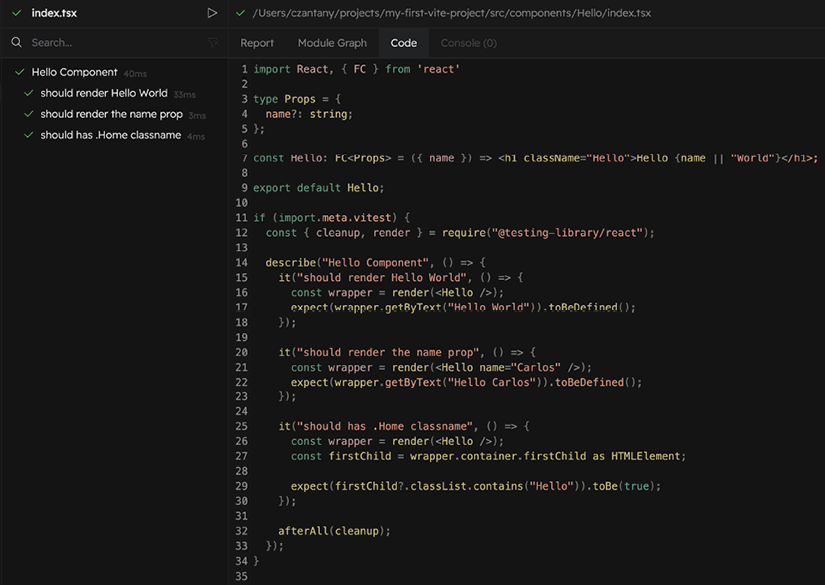This screenshot has width=825, height=585.
Task: Select 'should render the name prop' test
Action: click(111, 114)
